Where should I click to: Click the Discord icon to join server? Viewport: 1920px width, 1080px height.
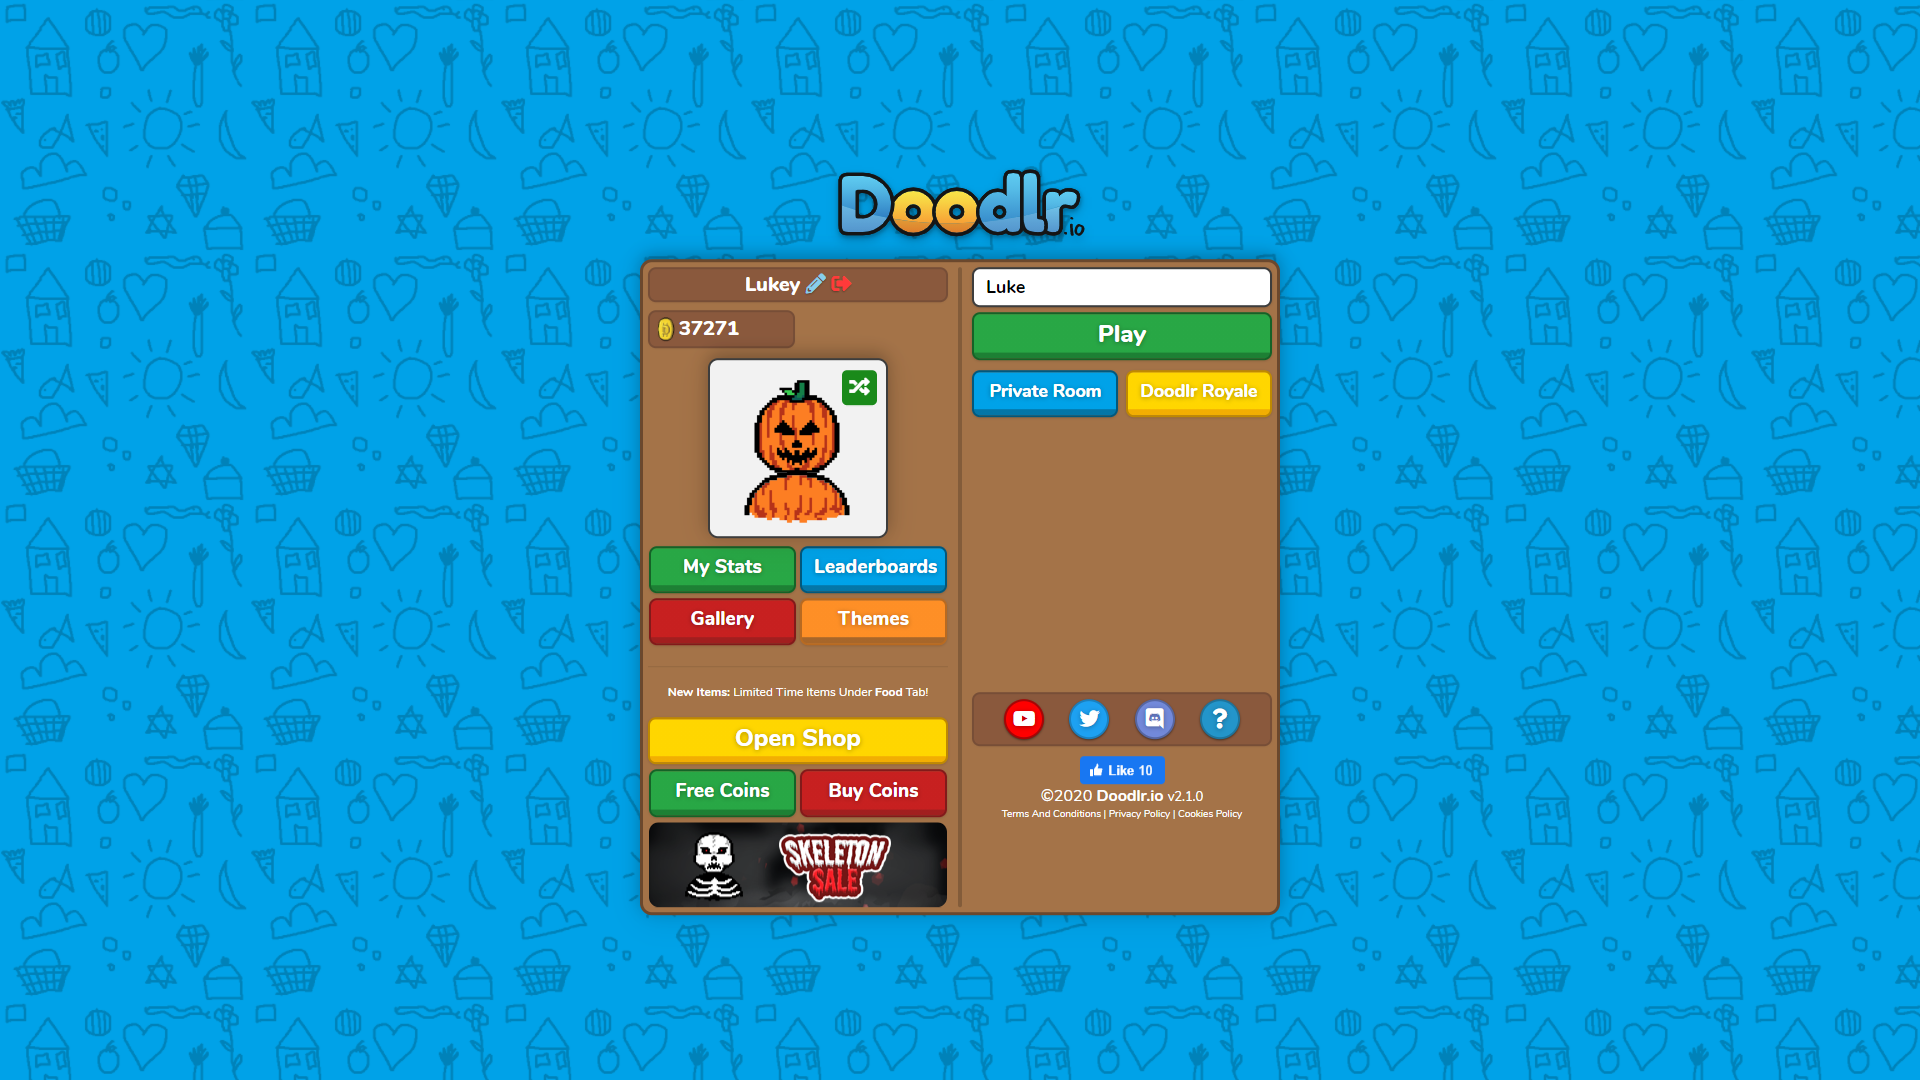coord(1154,717)
